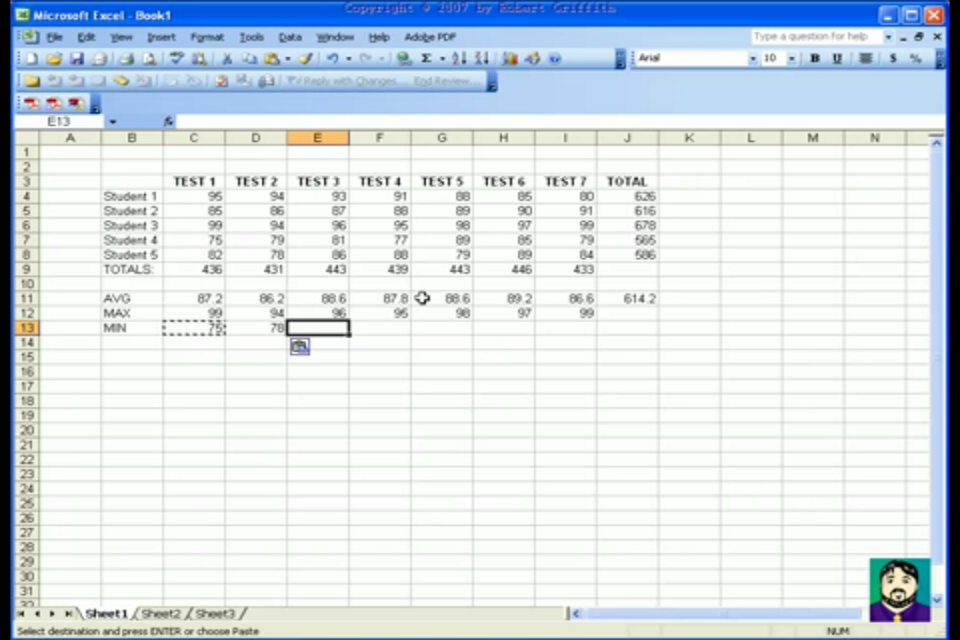Click the Chart Wizard icon
Image resolution: width=960 pixels, height=640 pixels.
coord(509,59)
